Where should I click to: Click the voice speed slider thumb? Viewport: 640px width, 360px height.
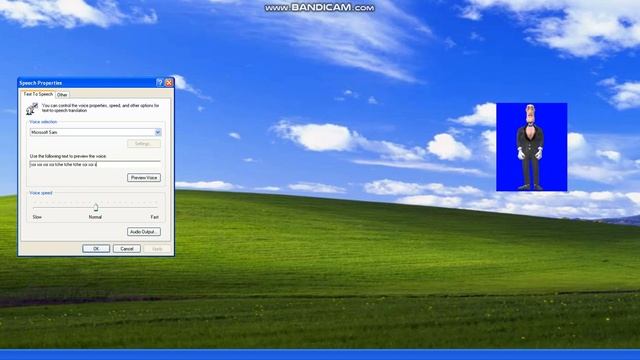click(96, 207)
